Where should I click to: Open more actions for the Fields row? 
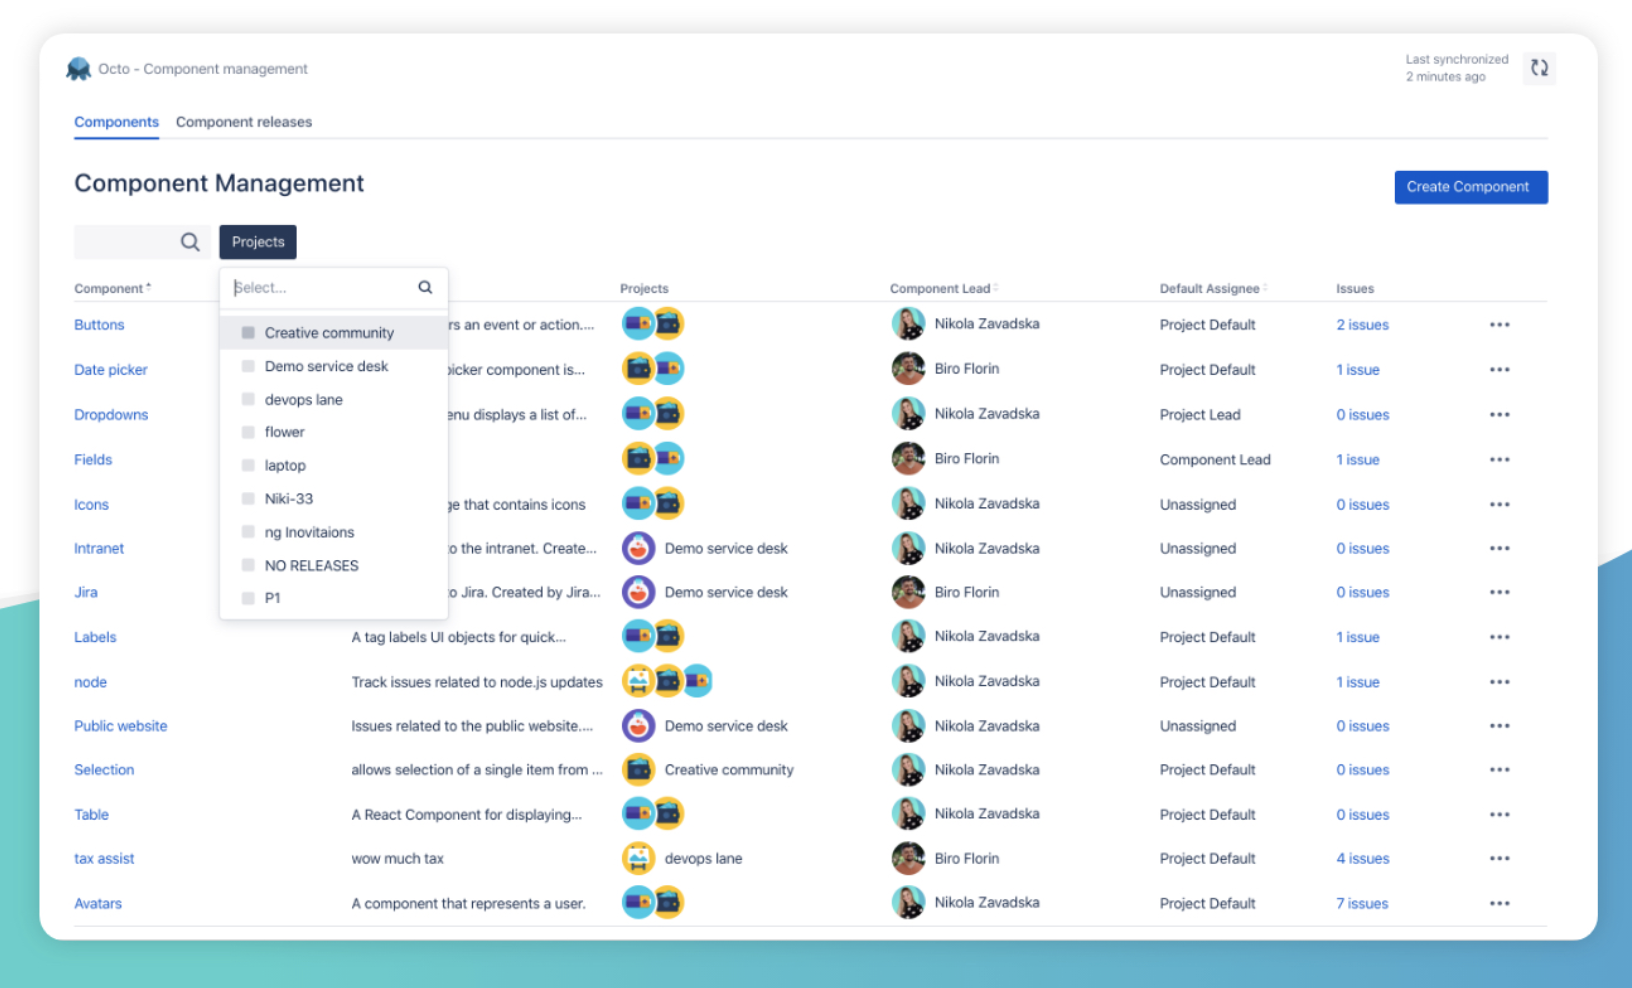coord(1499,460)
